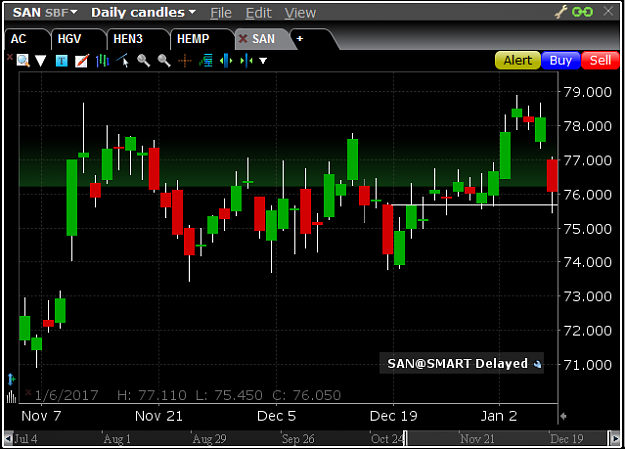Open the Edit menu
625x449 pixels.
259,13
